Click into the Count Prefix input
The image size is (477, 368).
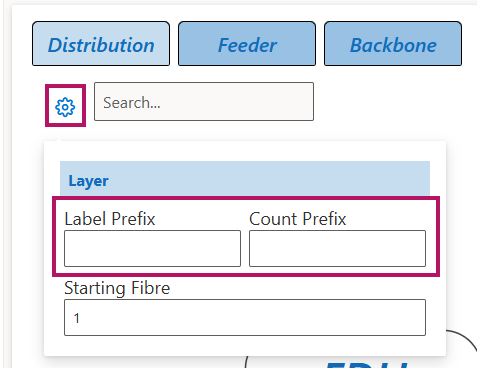[x=337, y=248]
